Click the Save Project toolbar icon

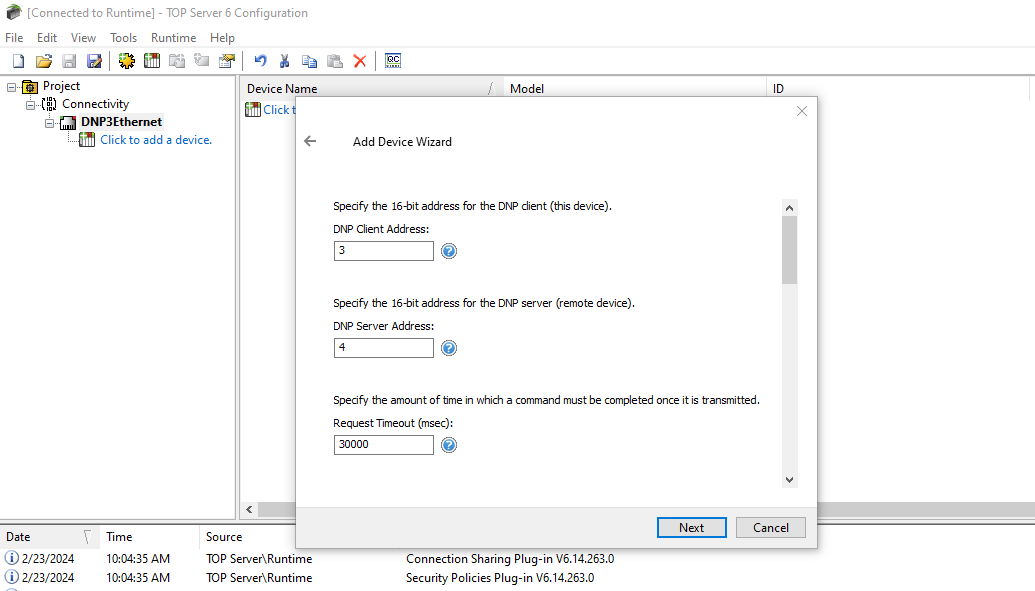[x=69, y=60]
